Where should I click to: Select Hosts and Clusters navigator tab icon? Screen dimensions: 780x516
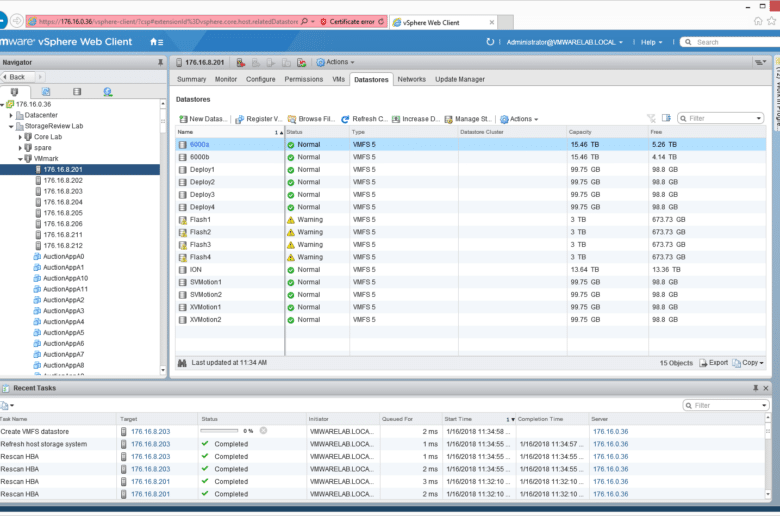coord(14,92)
